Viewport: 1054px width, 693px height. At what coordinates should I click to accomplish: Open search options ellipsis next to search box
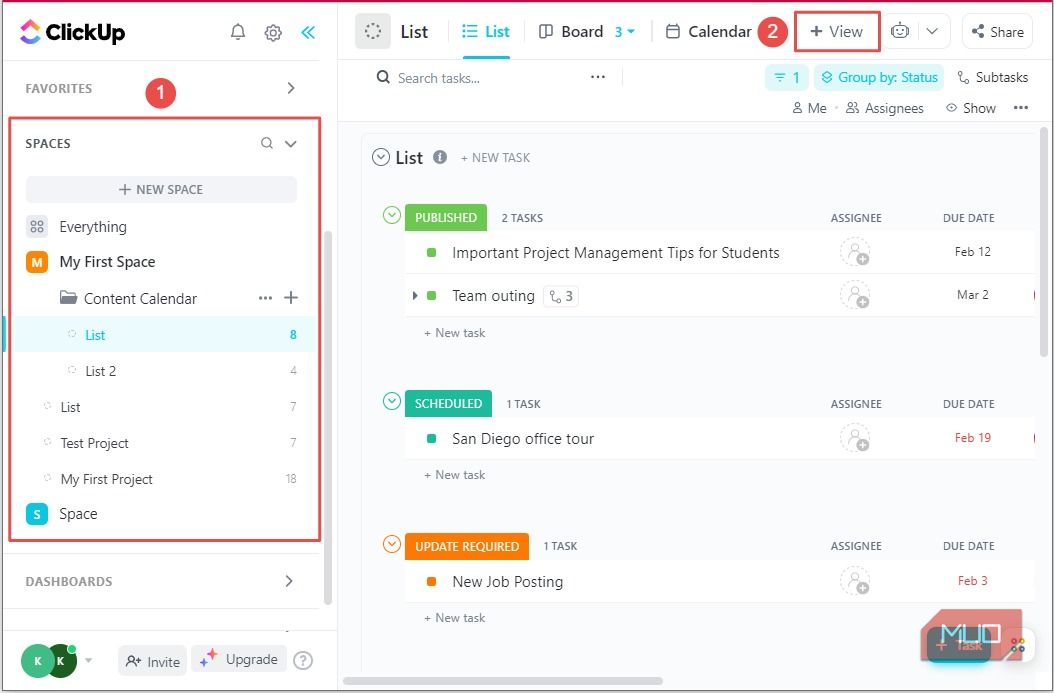pyautogui.click(x=598, y=77)
